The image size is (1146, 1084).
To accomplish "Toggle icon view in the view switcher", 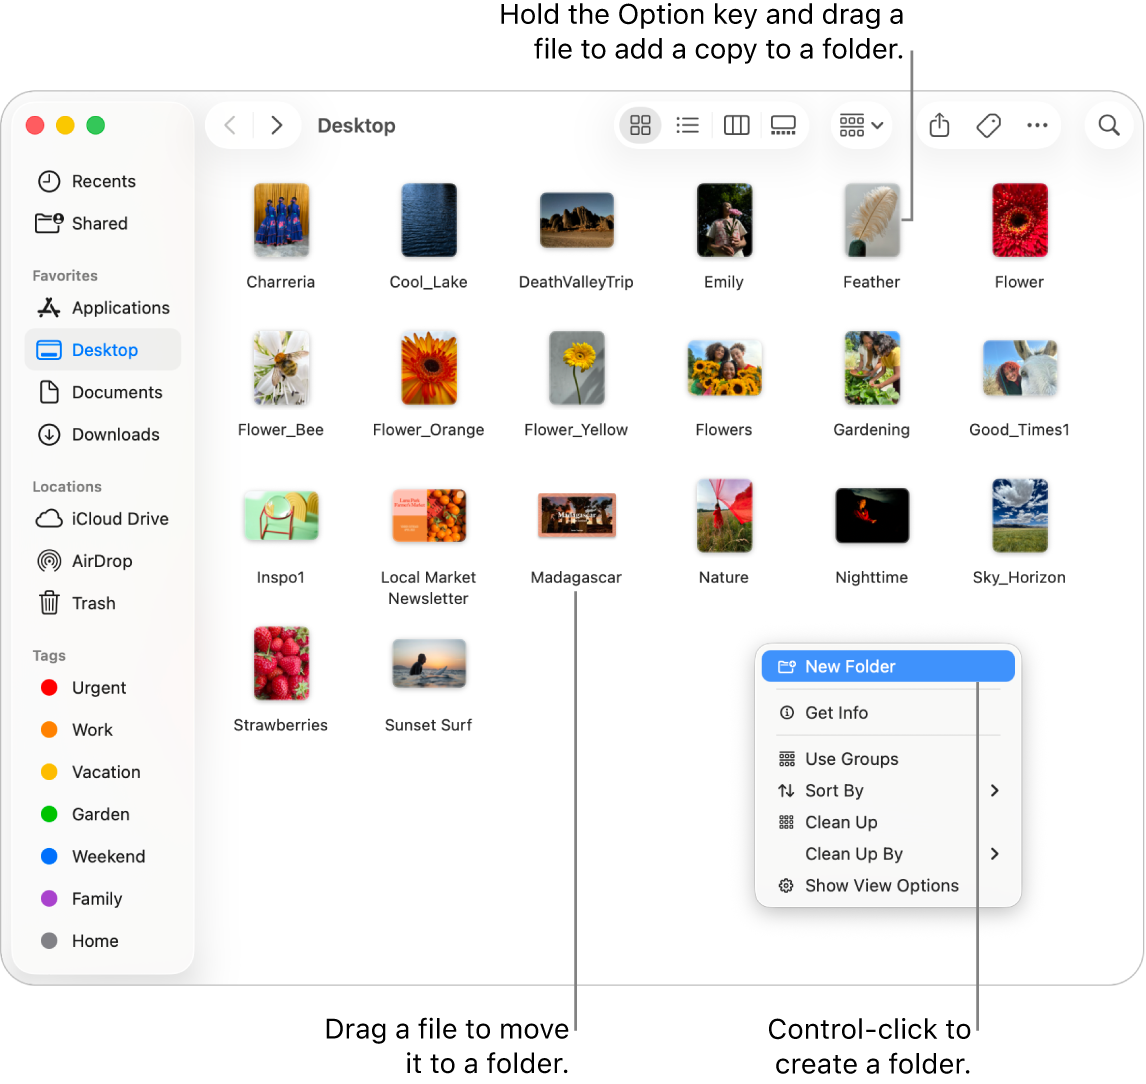I will 640,125.
